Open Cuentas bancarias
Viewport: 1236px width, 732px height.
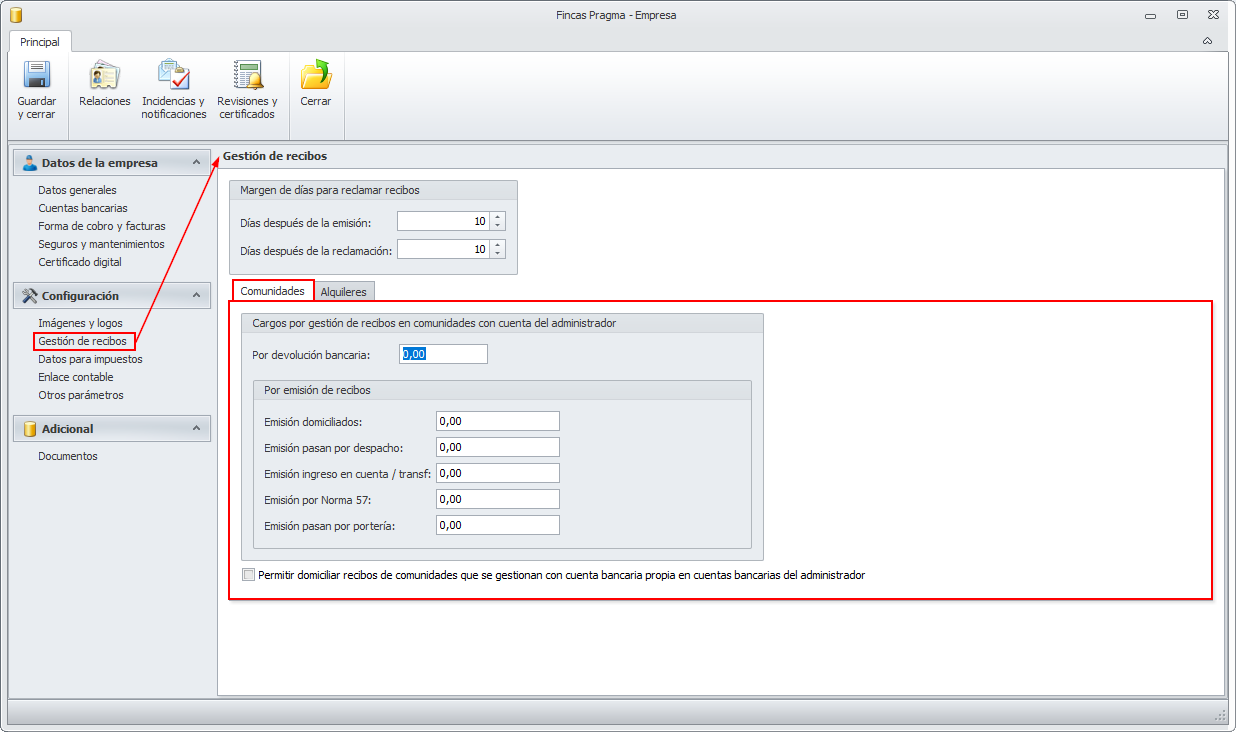[x=83, y=208]
